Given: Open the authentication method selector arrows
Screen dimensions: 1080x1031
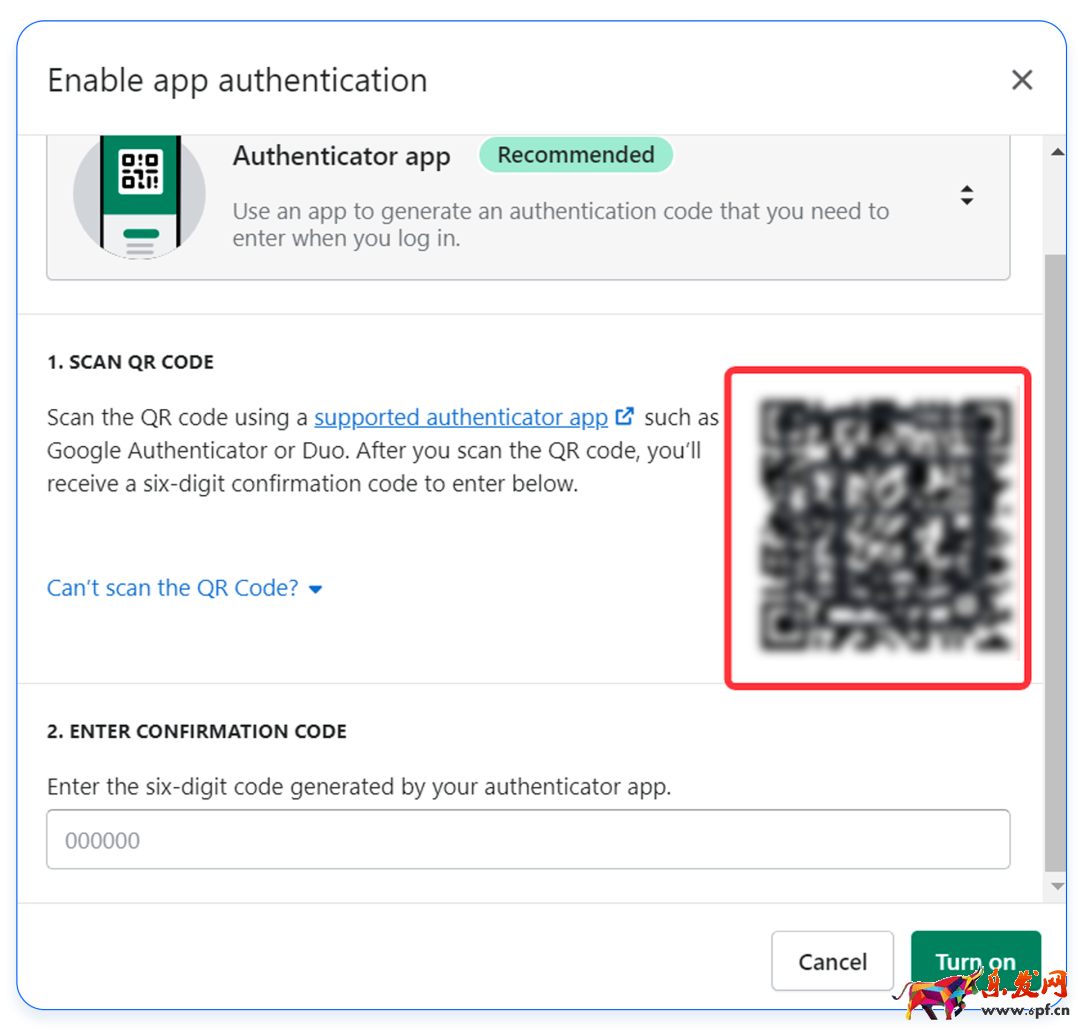Looking at the screenshot, I should (x=967, y=196).
